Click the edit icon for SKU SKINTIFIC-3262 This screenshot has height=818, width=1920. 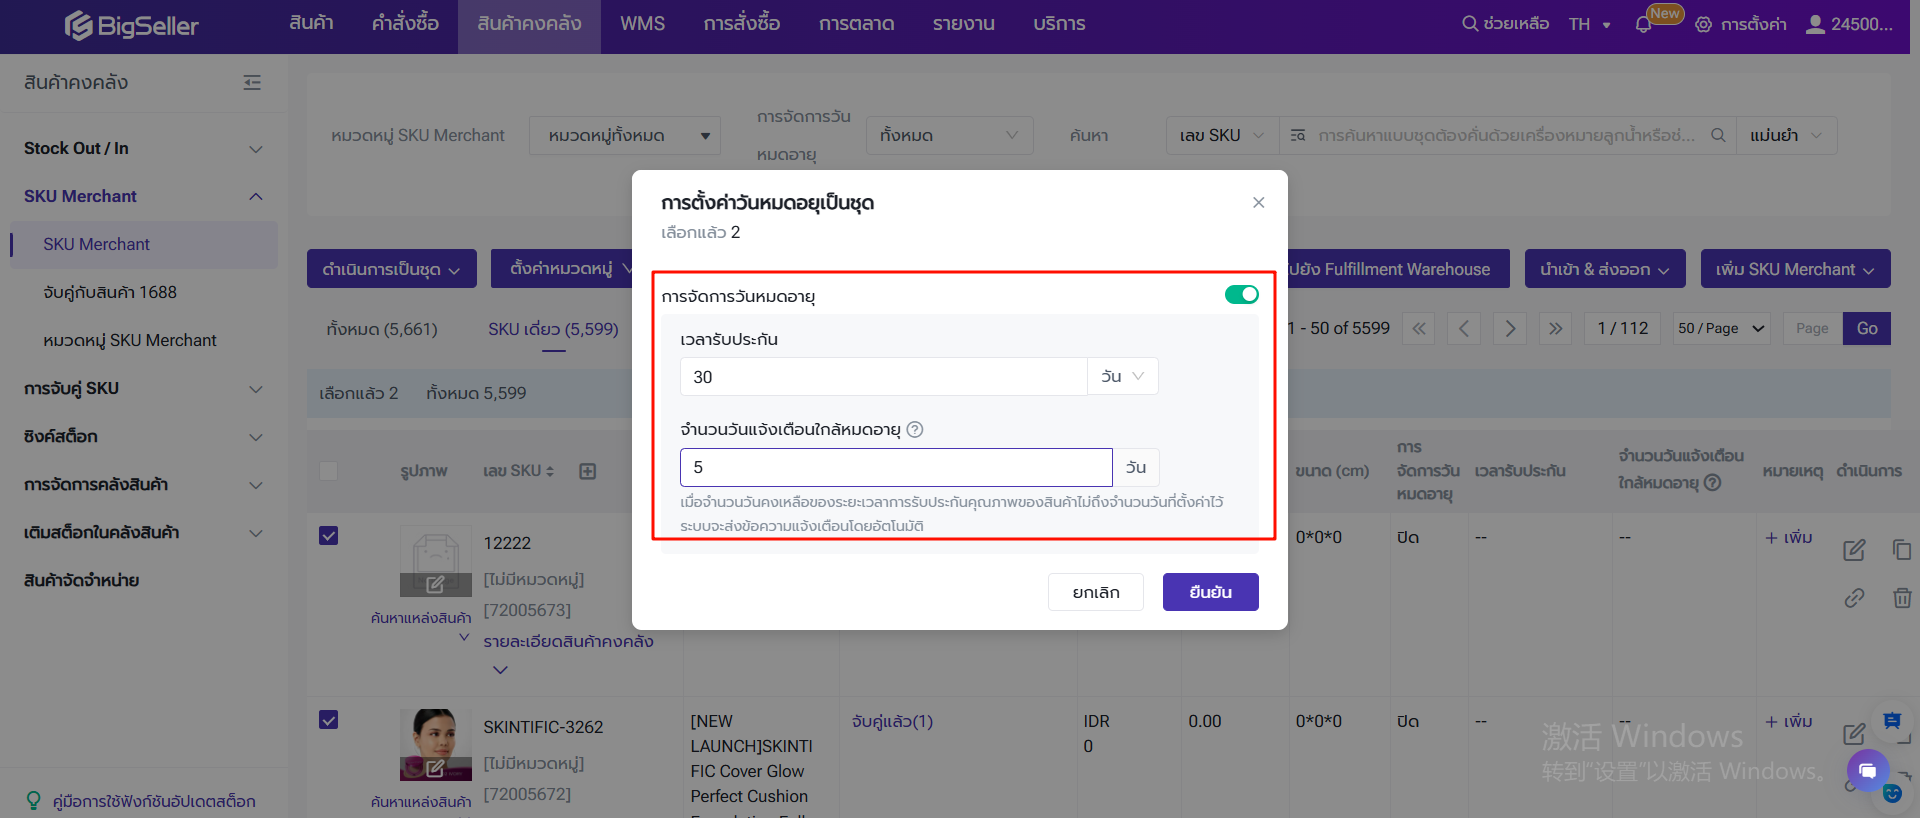pos(1854,734)
